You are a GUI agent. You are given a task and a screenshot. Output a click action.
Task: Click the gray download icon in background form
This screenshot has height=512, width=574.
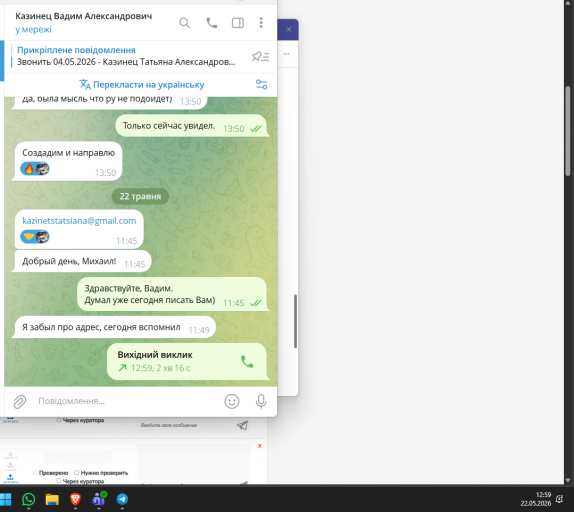tap(10, 465)
